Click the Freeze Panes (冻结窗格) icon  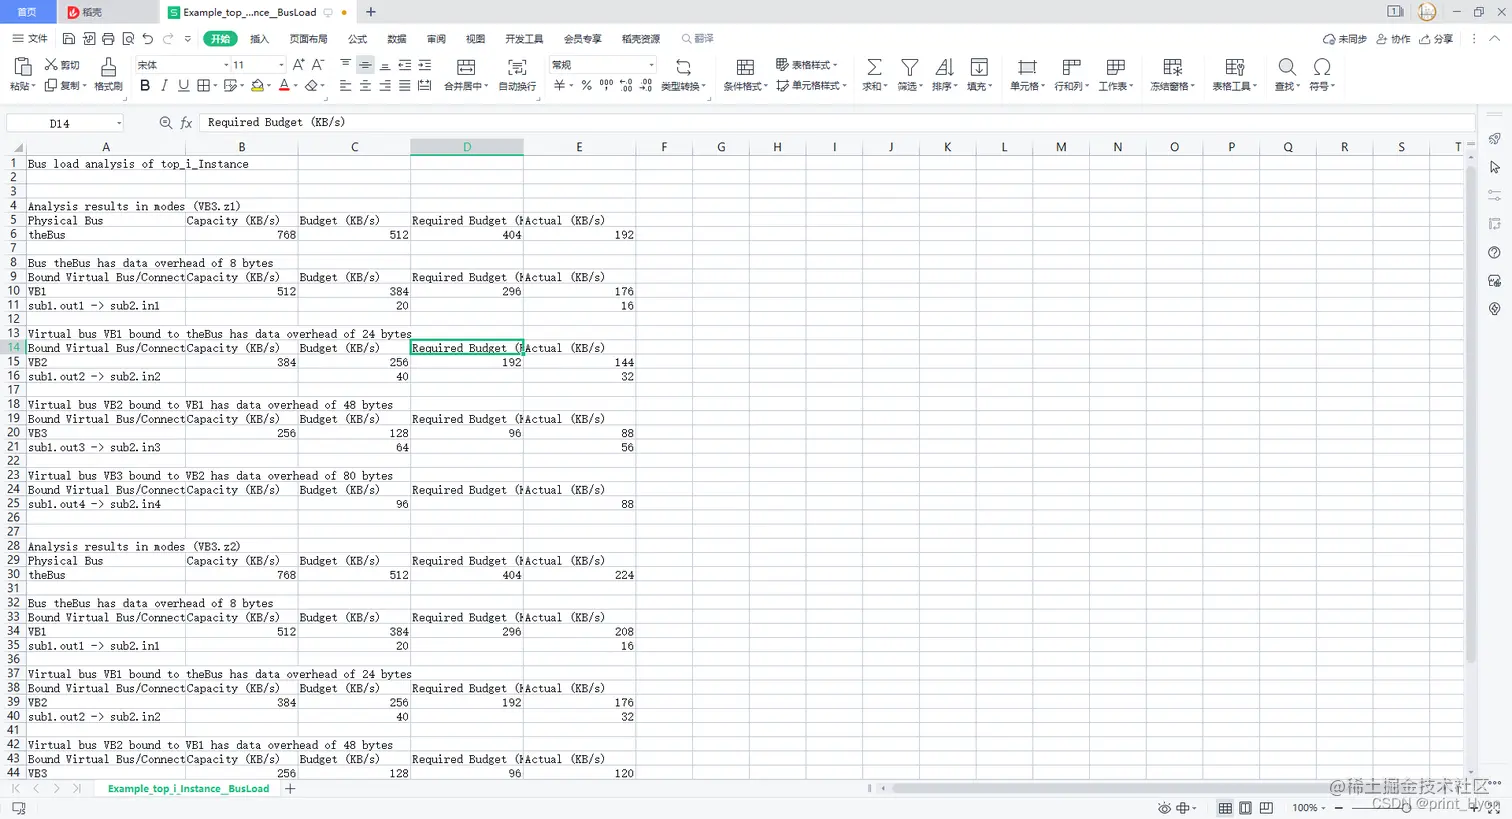(x=1172, y=67)
